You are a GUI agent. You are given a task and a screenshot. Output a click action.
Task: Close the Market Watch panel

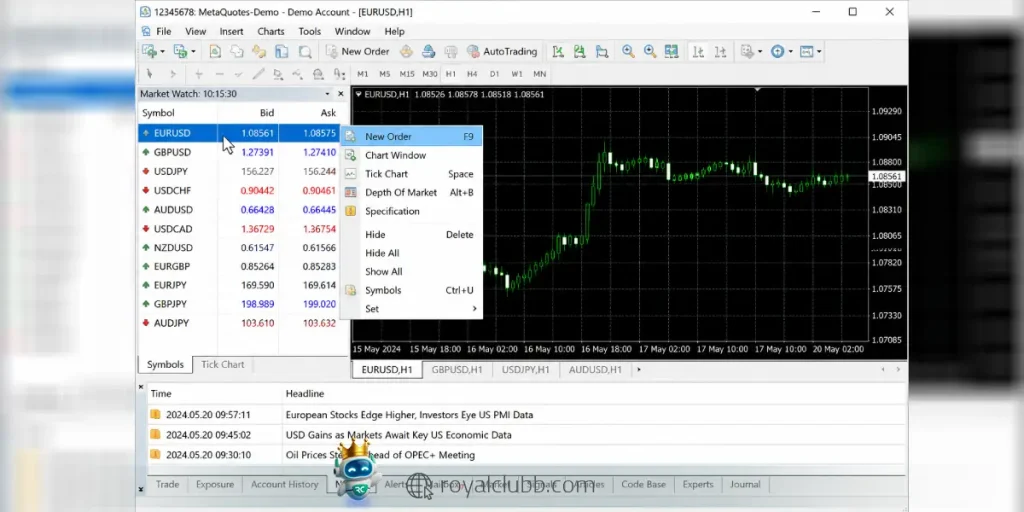point(340,94)
